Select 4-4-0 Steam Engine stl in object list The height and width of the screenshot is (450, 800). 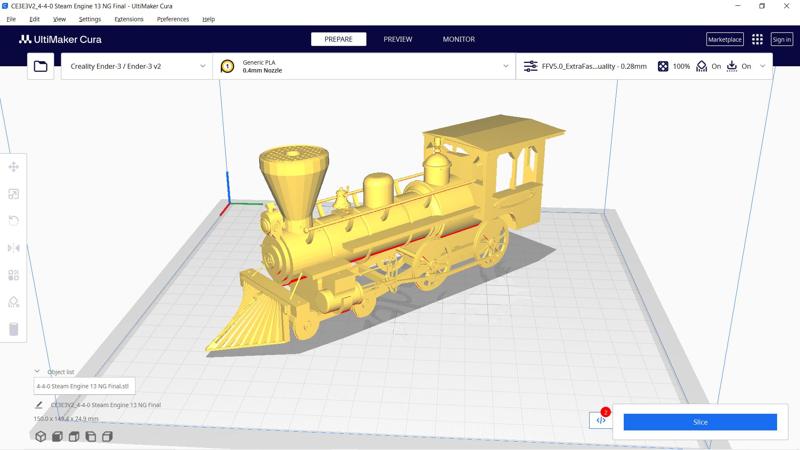84,386
